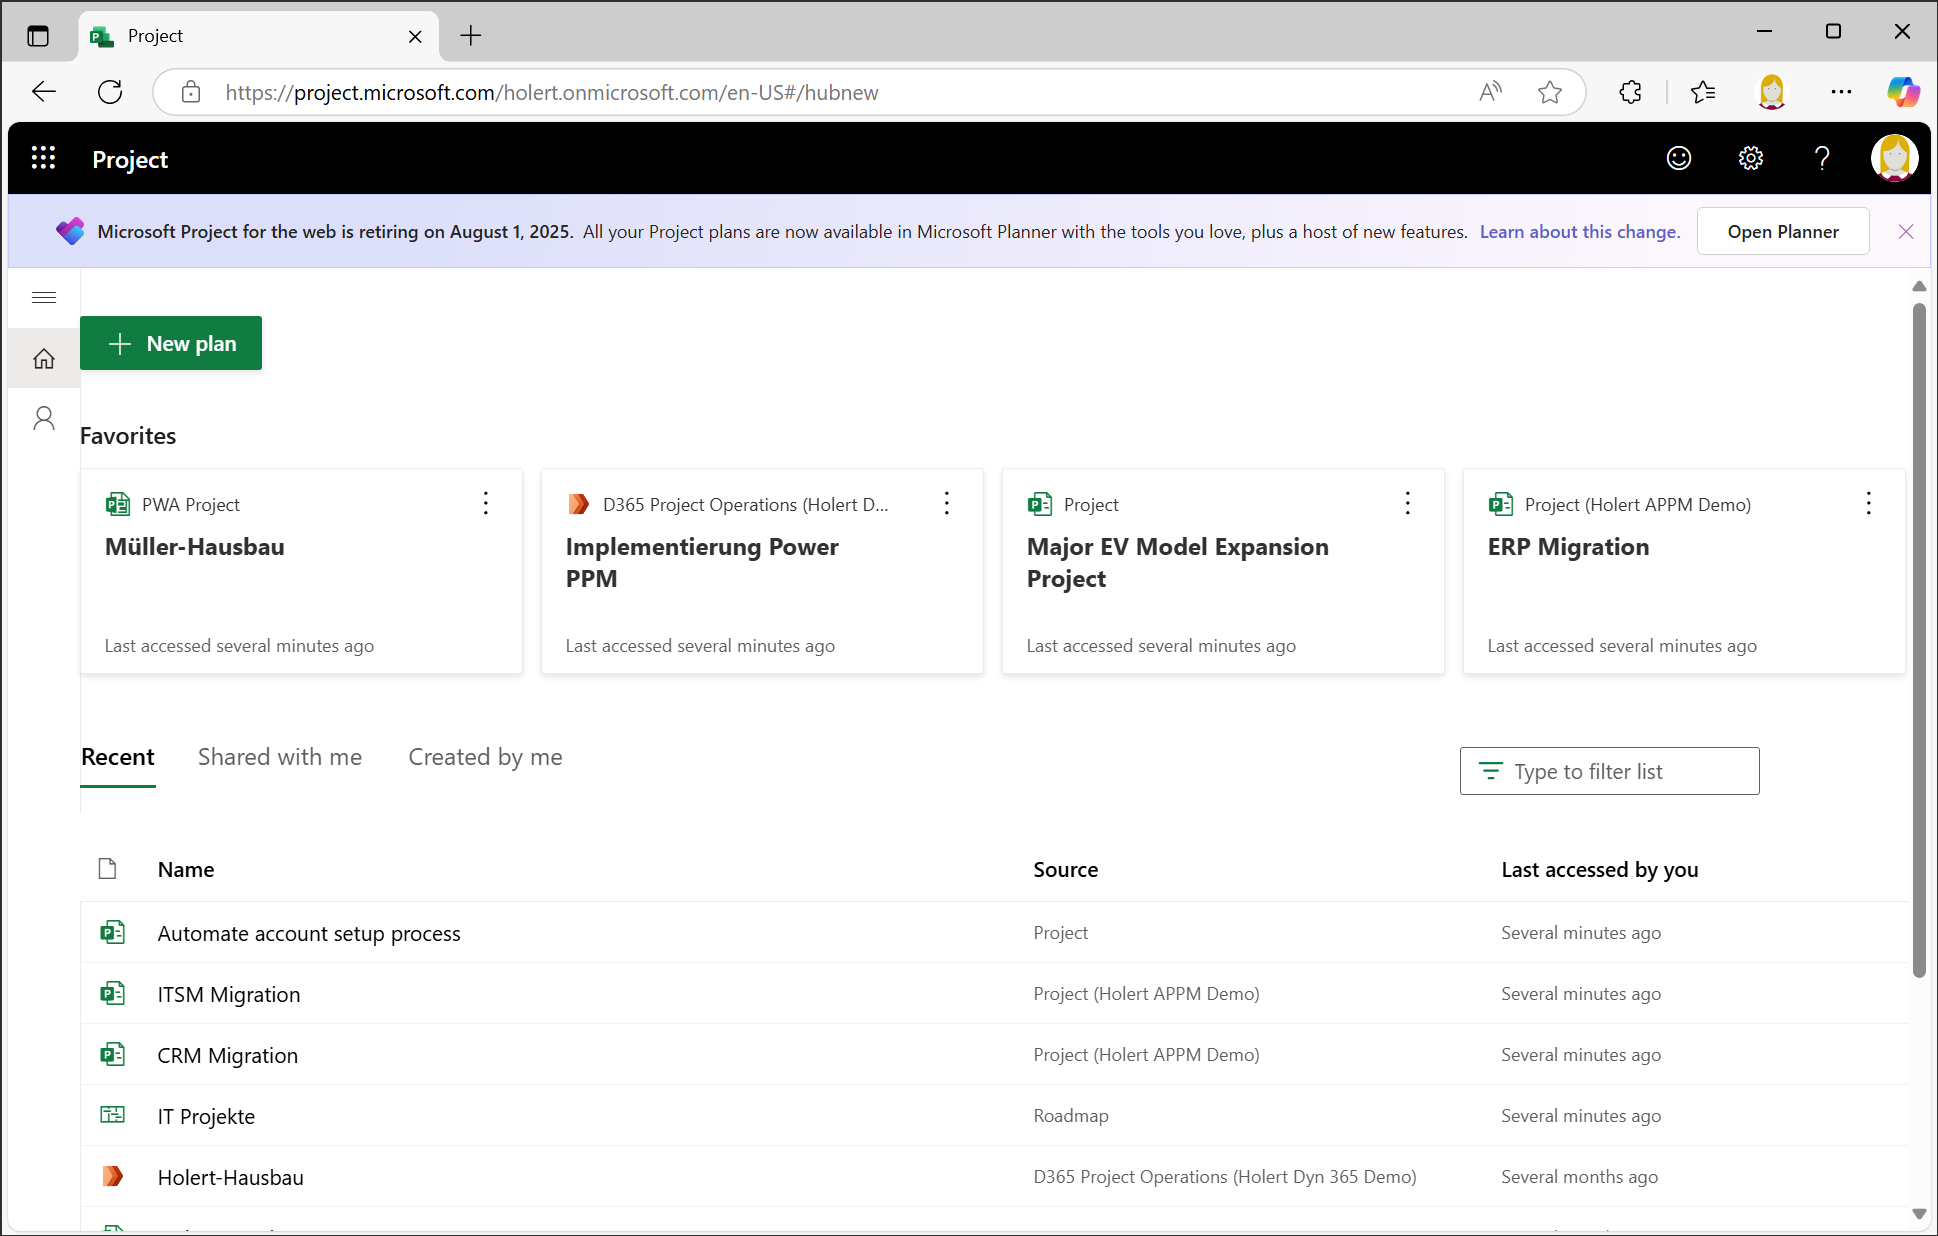Open the browser profile avatar

(1772, 92)
